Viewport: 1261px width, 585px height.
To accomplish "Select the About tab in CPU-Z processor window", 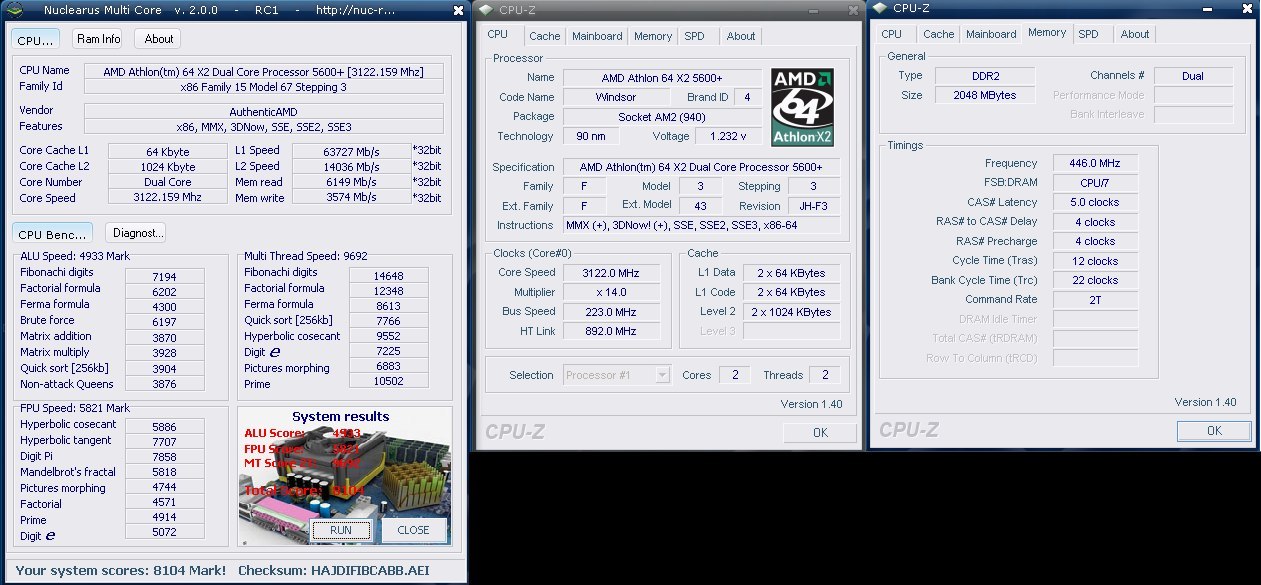I will pos(741,36).
